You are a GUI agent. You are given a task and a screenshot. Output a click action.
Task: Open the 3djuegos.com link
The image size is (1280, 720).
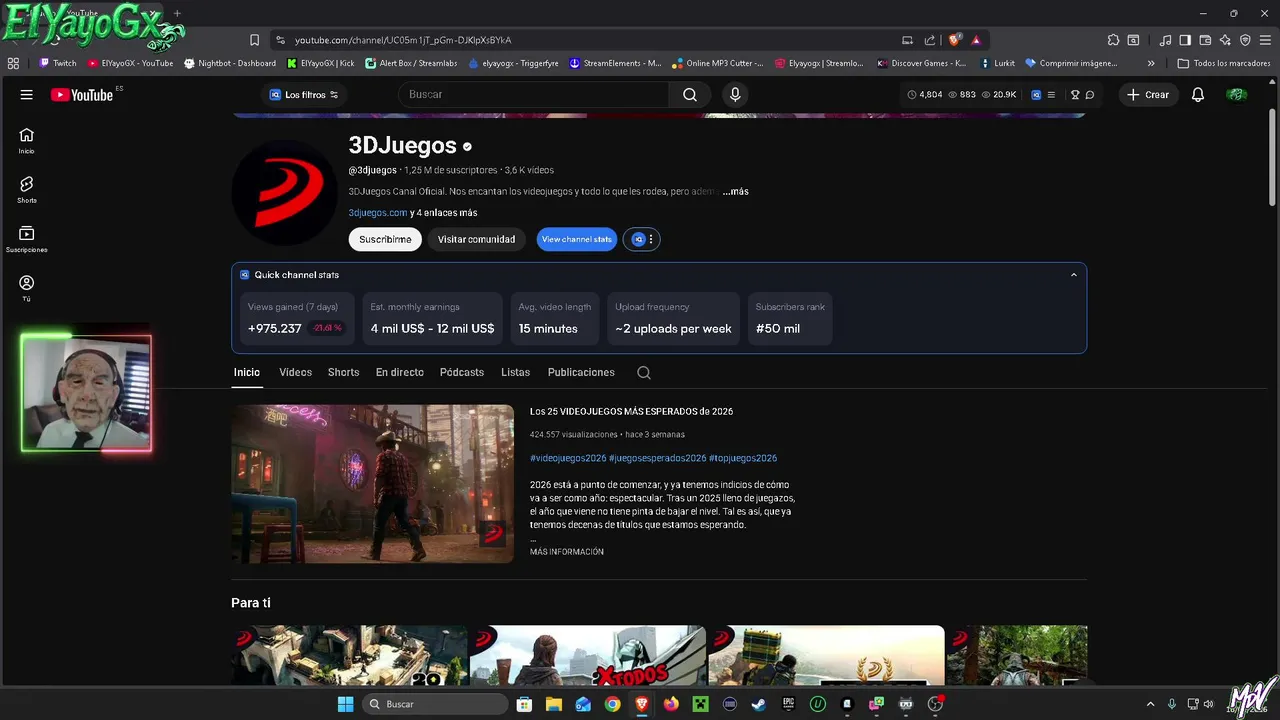pyautogui.click(x=378, y=213)
